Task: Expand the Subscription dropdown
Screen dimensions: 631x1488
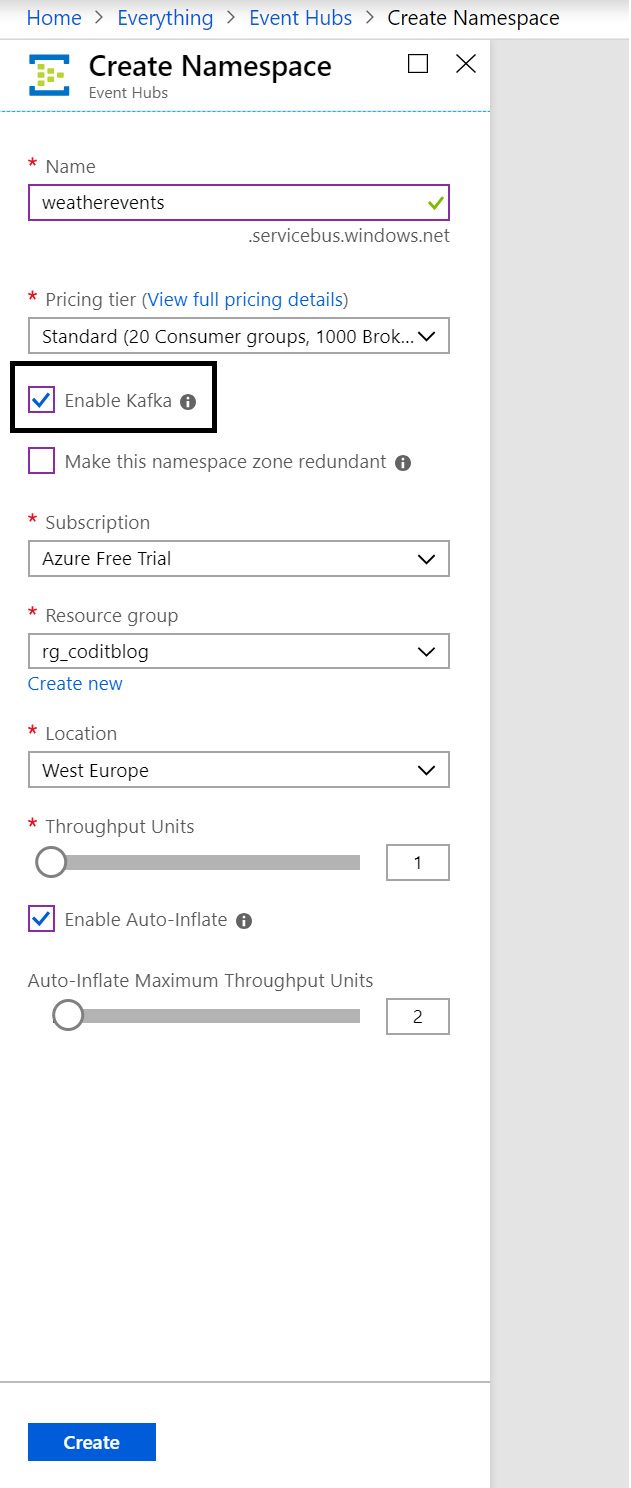Action: (239, 559)
